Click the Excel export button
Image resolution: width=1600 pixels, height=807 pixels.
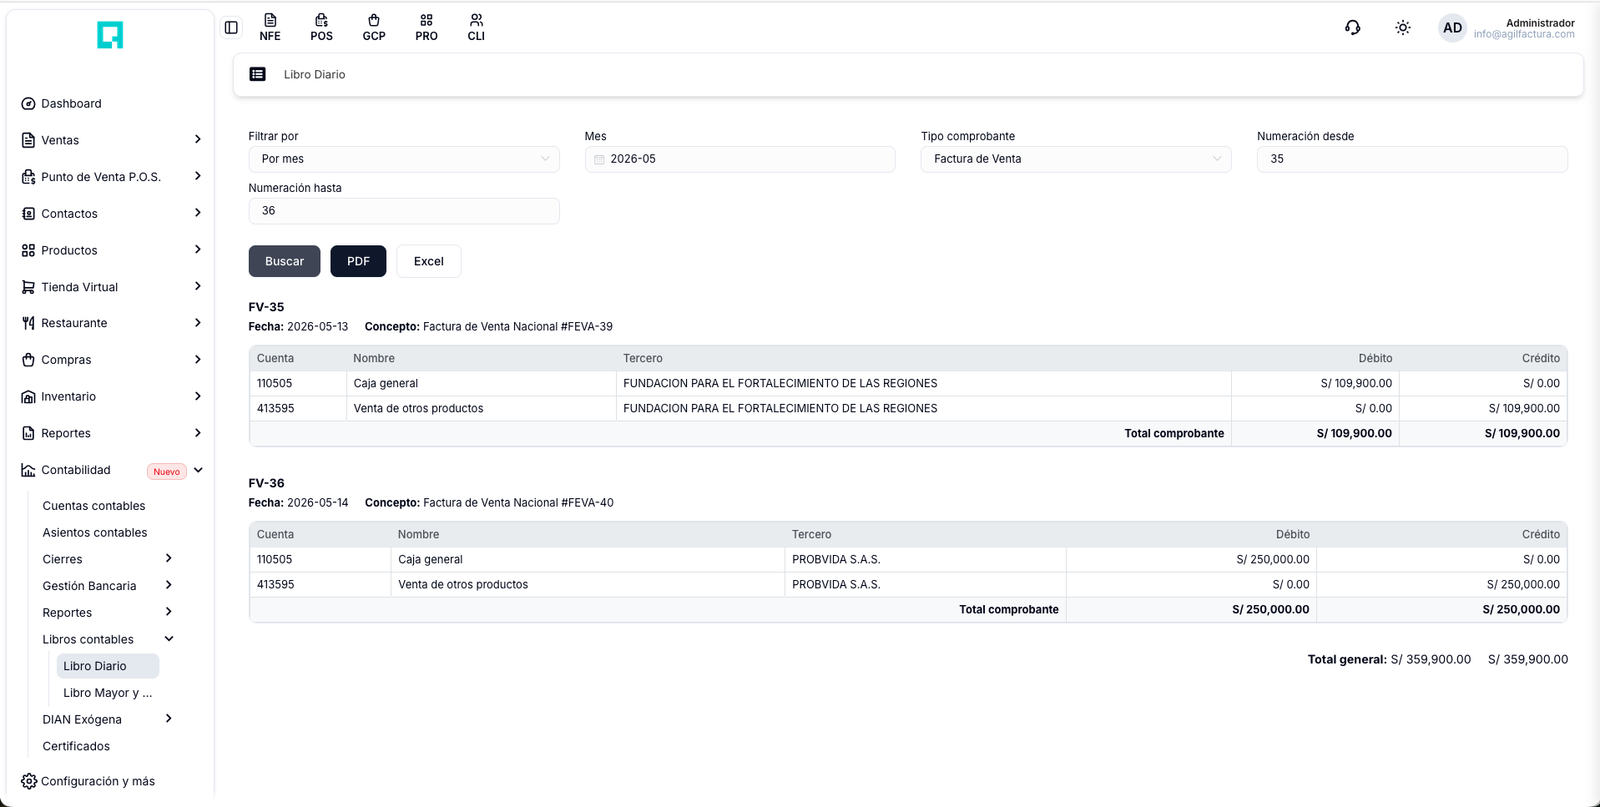[x=429, y=261]
